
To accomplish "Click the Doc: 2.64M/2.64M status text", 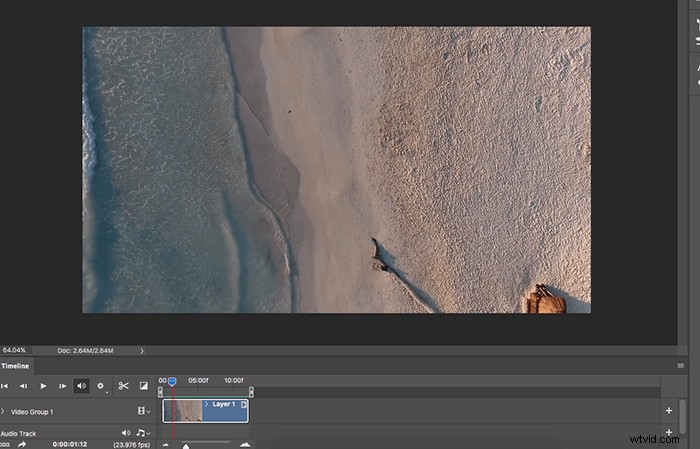I will pyautogui.click(x=85, y=351).
